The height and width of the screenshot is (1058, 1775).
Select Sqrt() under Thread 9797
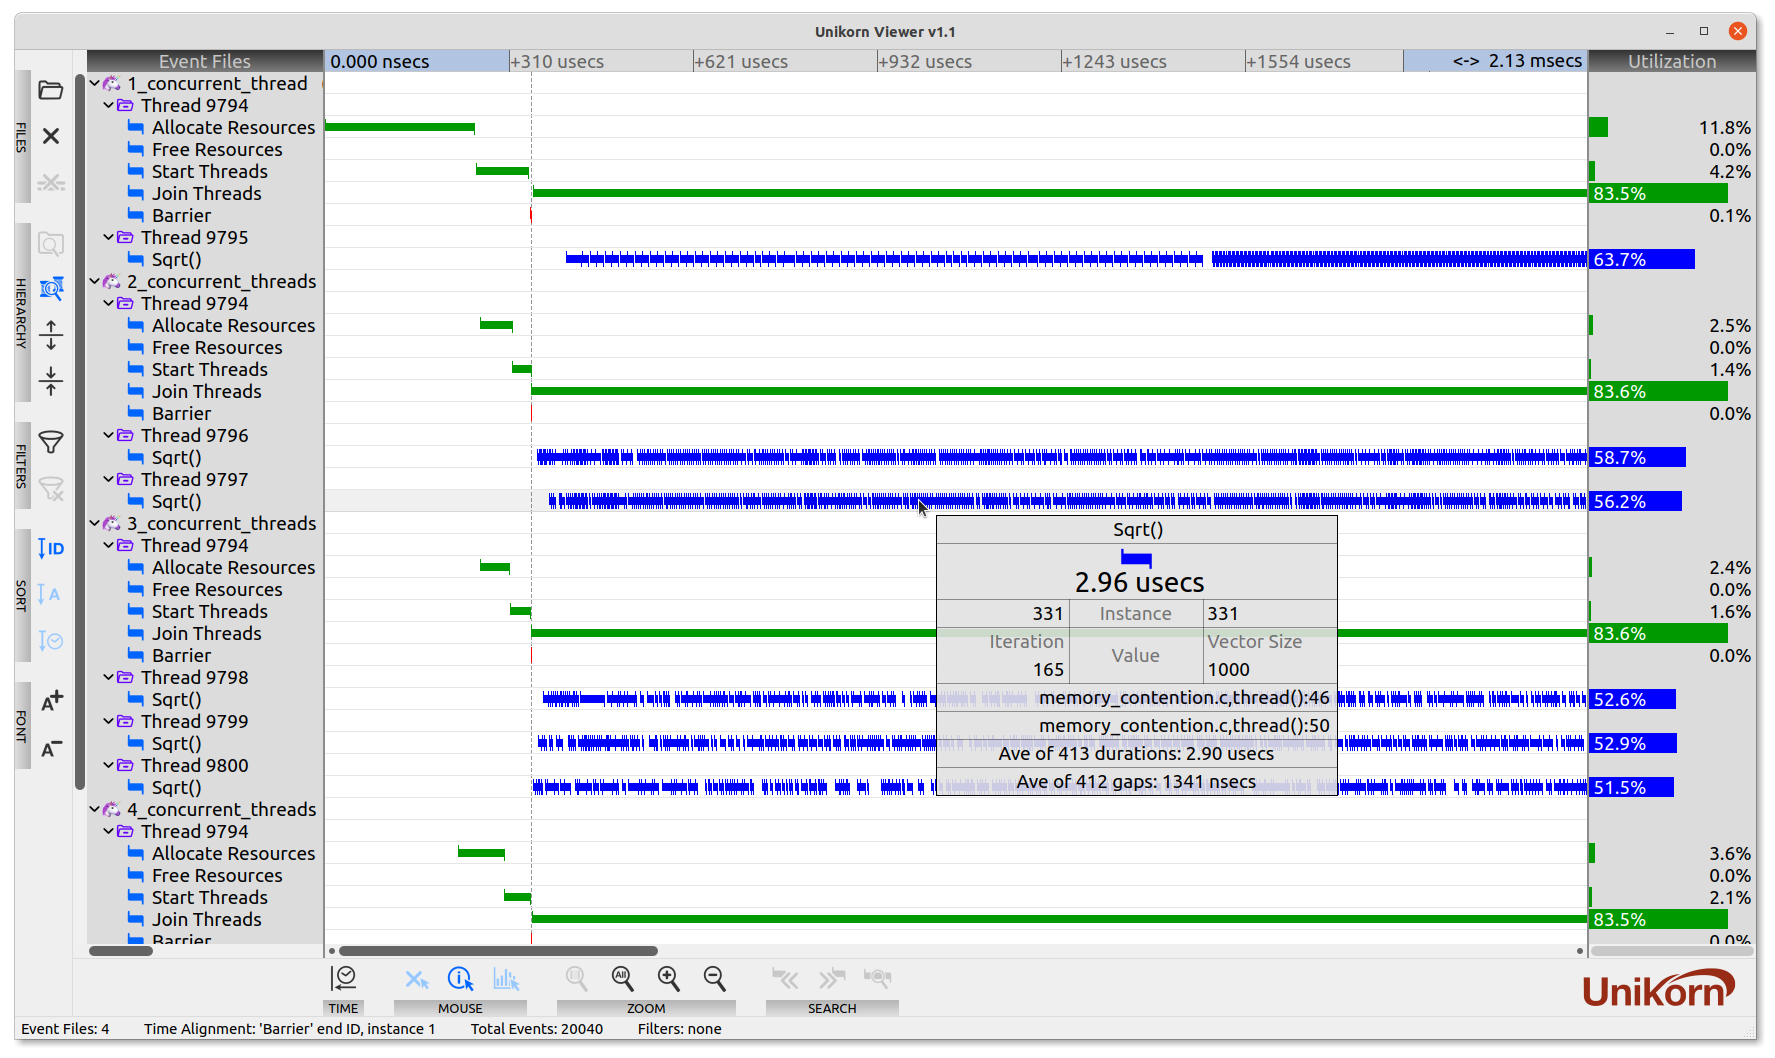[x=176, y=502]
